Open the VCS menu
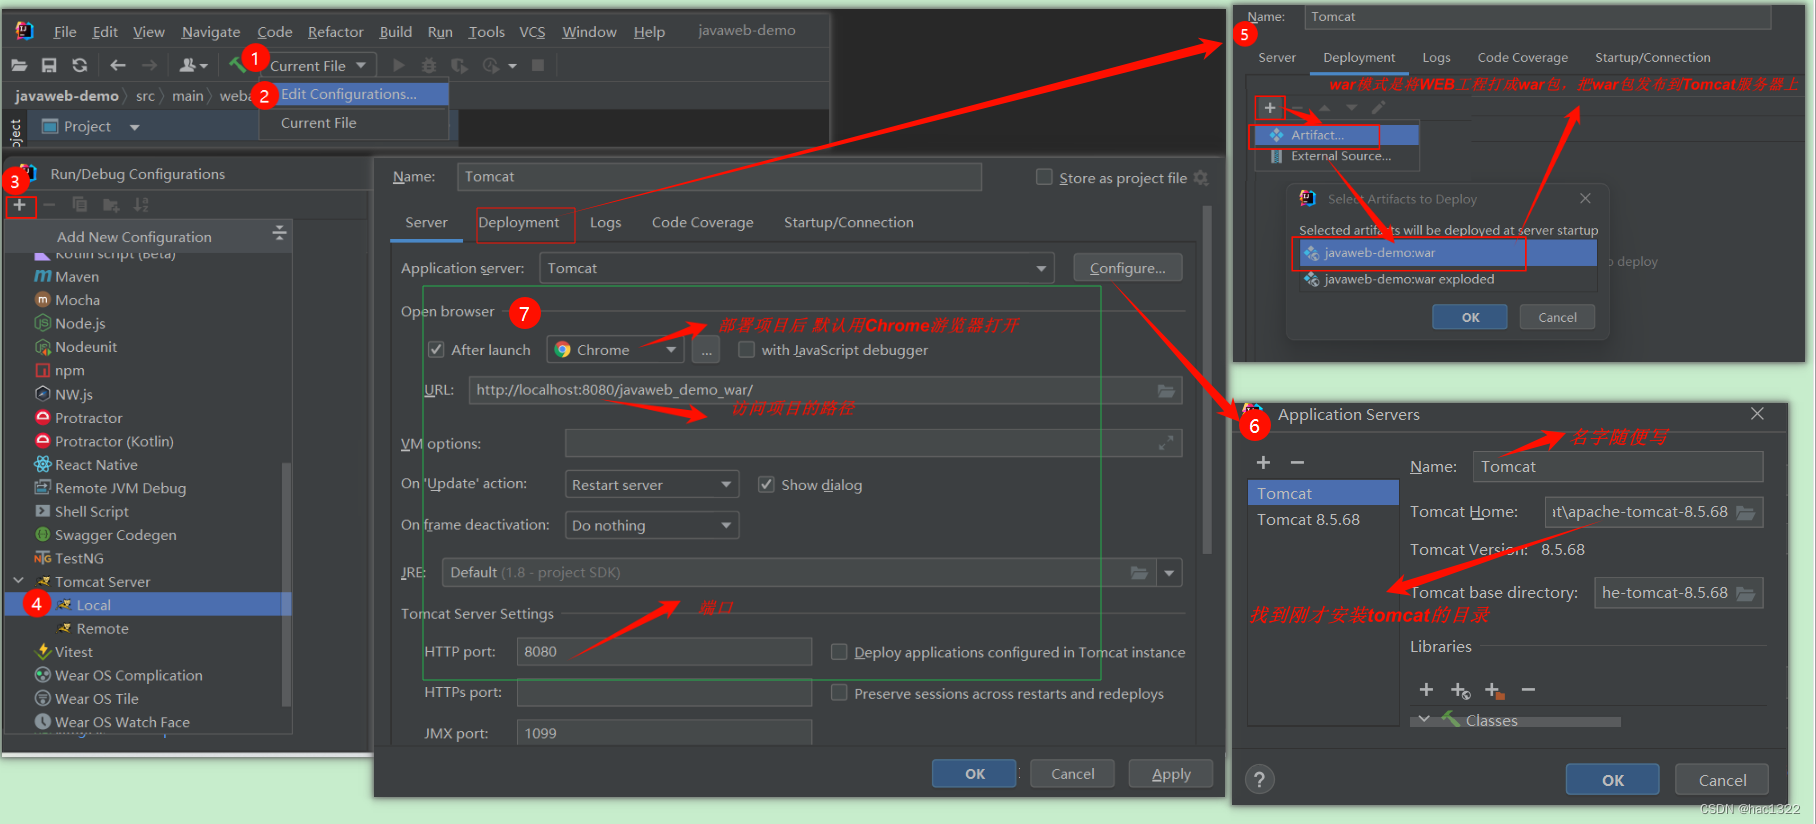 click(x=532, y=32)
